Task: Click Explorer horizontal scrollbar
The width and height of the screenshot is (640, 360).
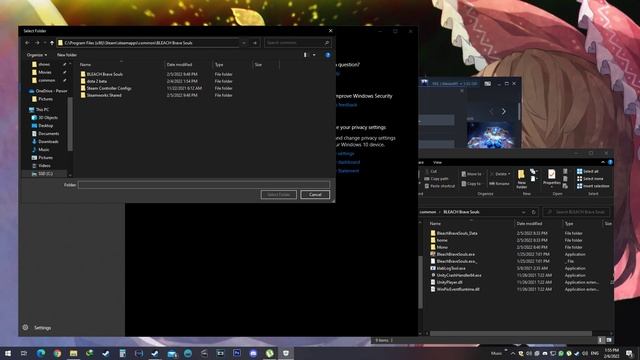Action: (510, 333)
